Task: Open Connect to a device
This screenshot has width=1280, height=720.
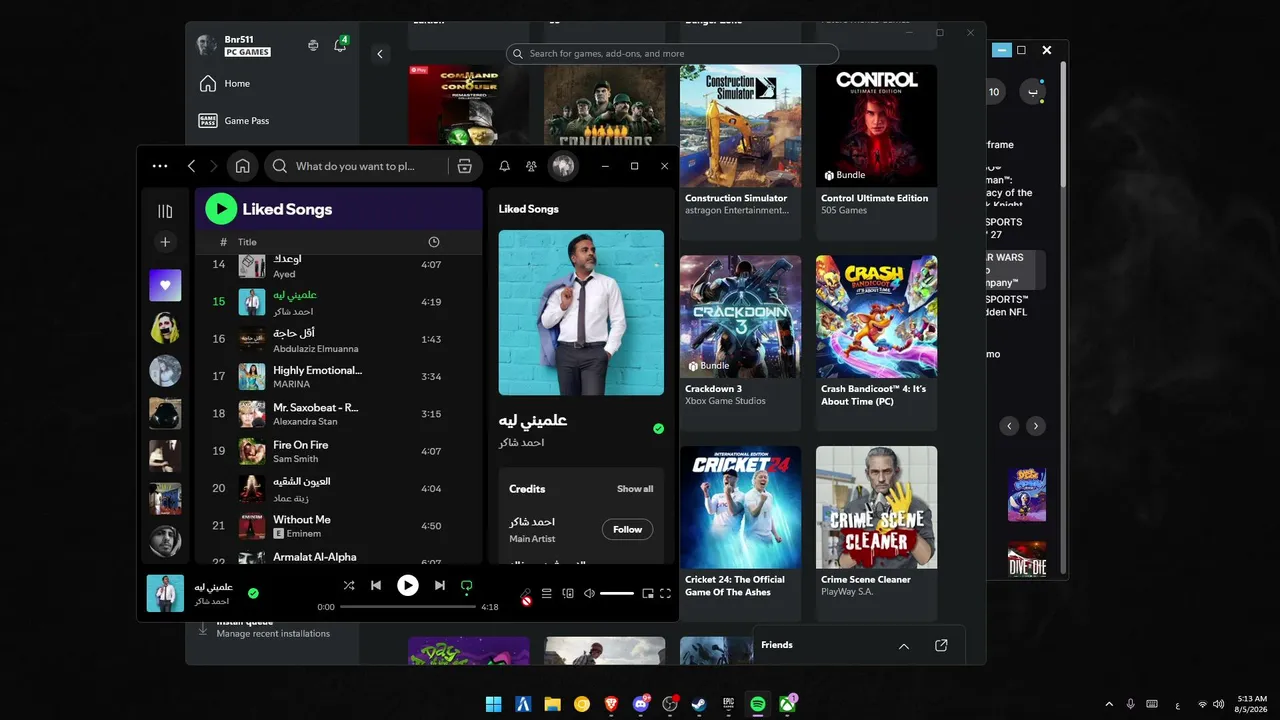Action: 568,594
